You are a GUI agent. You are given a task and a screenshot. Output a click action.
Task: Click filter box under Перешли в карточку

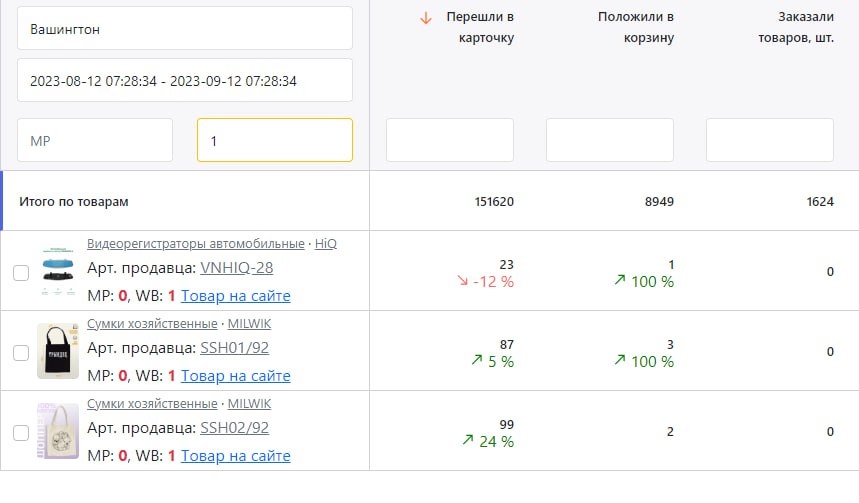[450, 140]
